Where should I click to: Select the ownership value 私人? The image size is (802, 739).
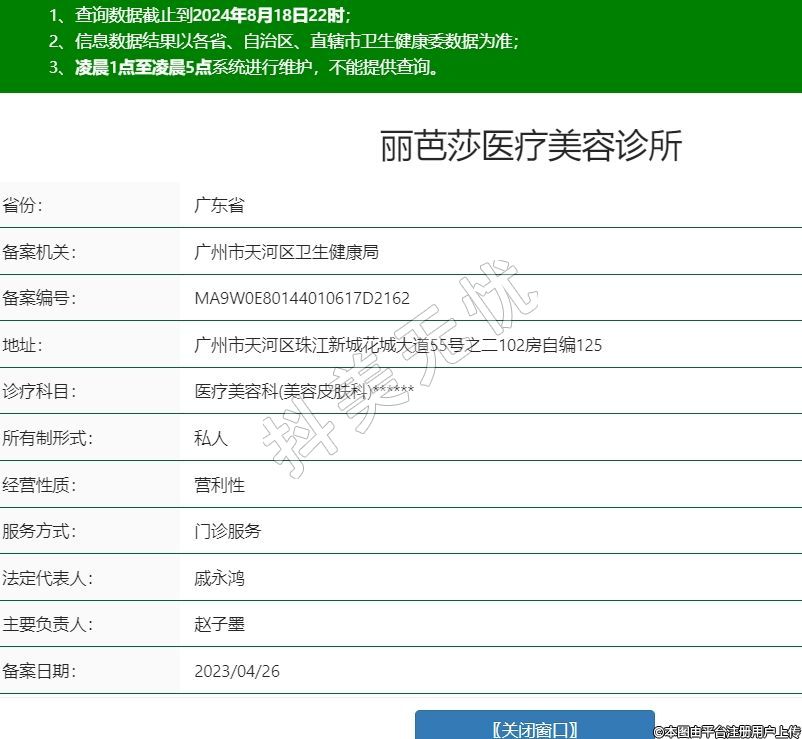tap(211, 438)
